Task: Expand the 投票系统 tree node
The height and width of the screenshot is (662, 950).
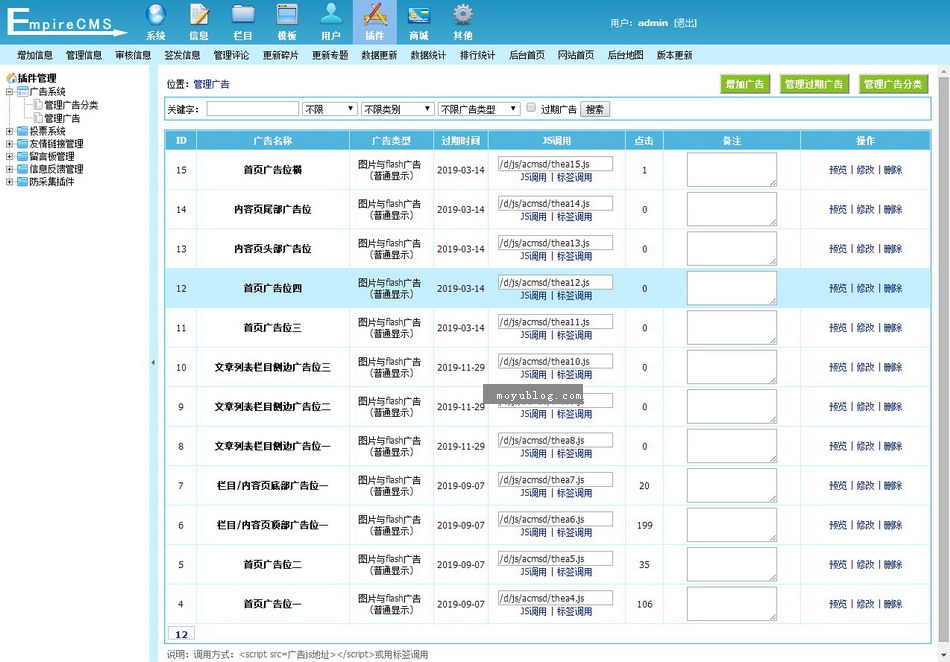Action: point(9,131)
